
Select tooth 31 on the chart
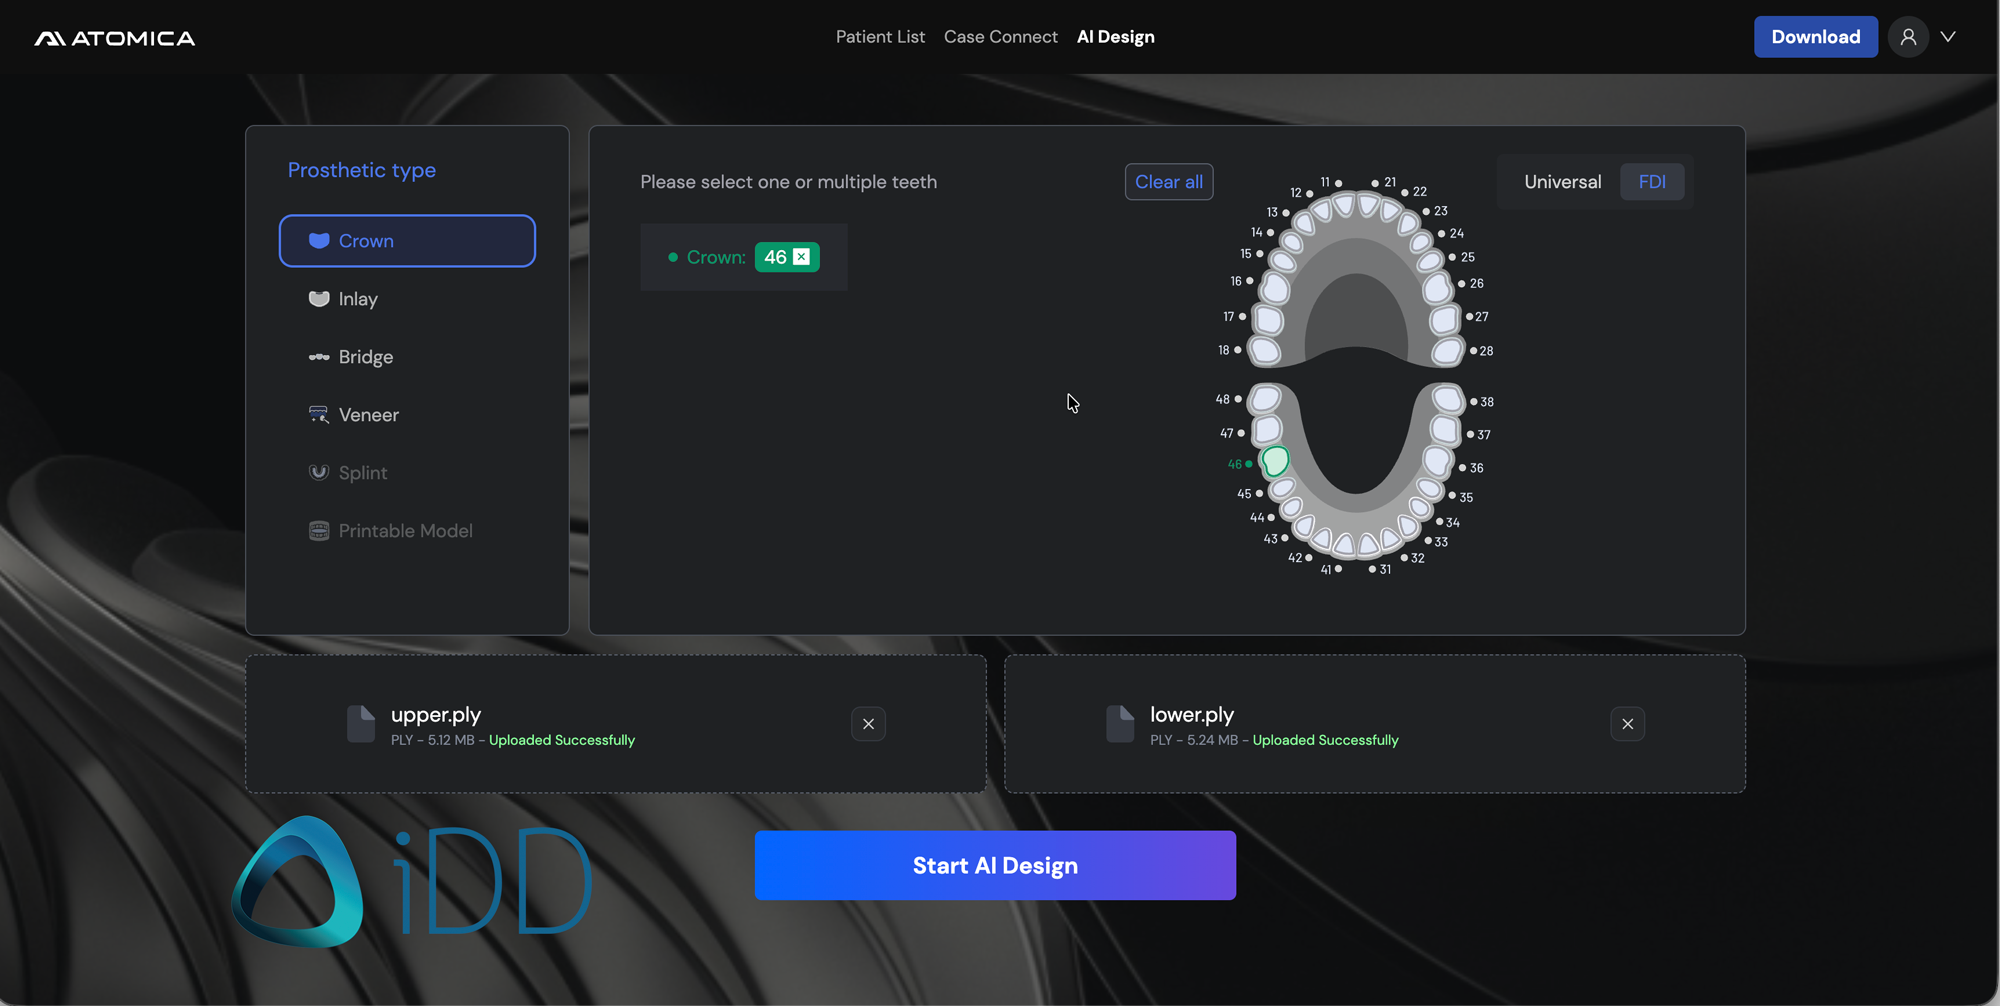click(x=1369, y=544)
